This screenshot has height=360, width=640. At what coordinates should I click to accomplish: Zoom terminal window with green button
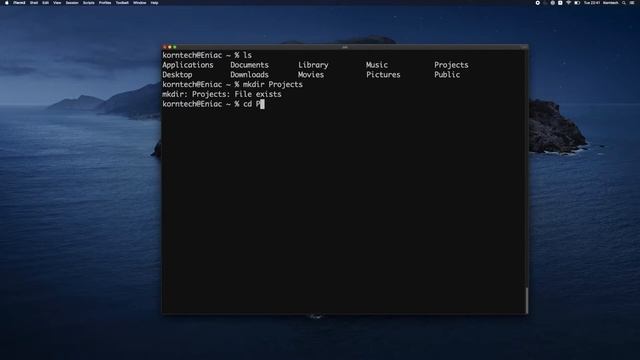[175, 47]
